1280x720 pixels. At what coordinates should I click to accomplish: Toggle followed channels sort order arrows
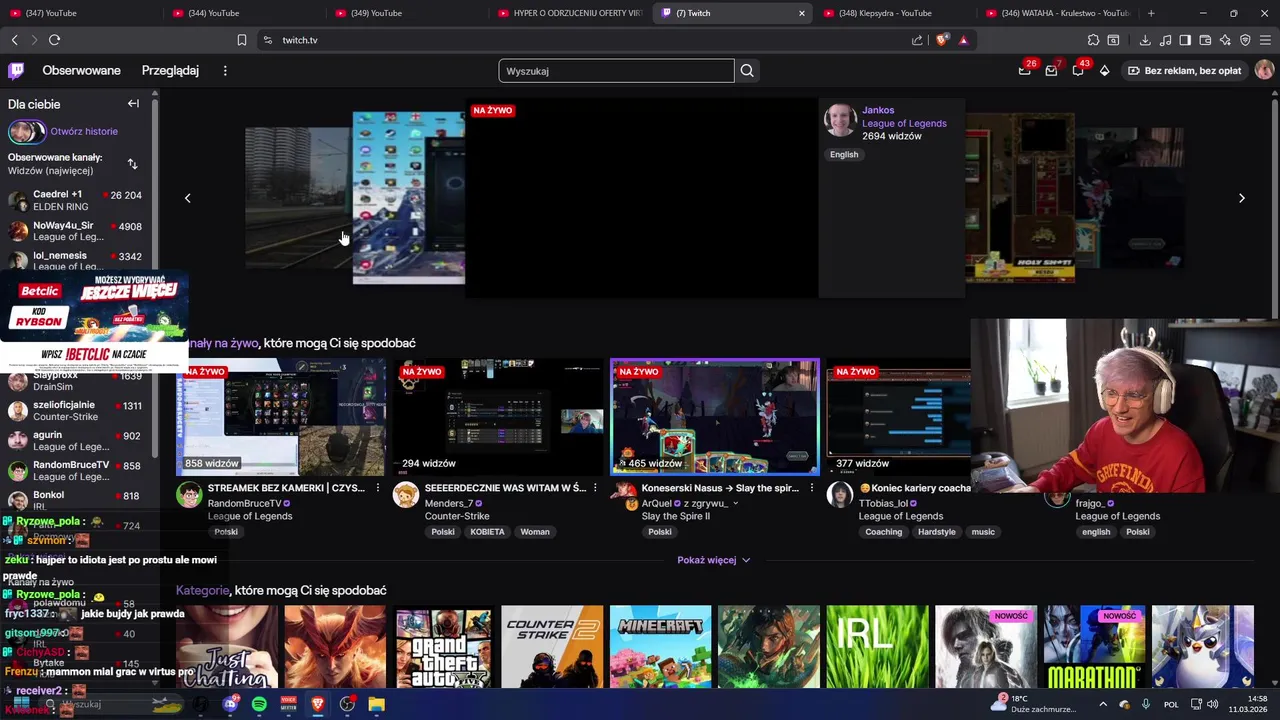click(133, 164)
